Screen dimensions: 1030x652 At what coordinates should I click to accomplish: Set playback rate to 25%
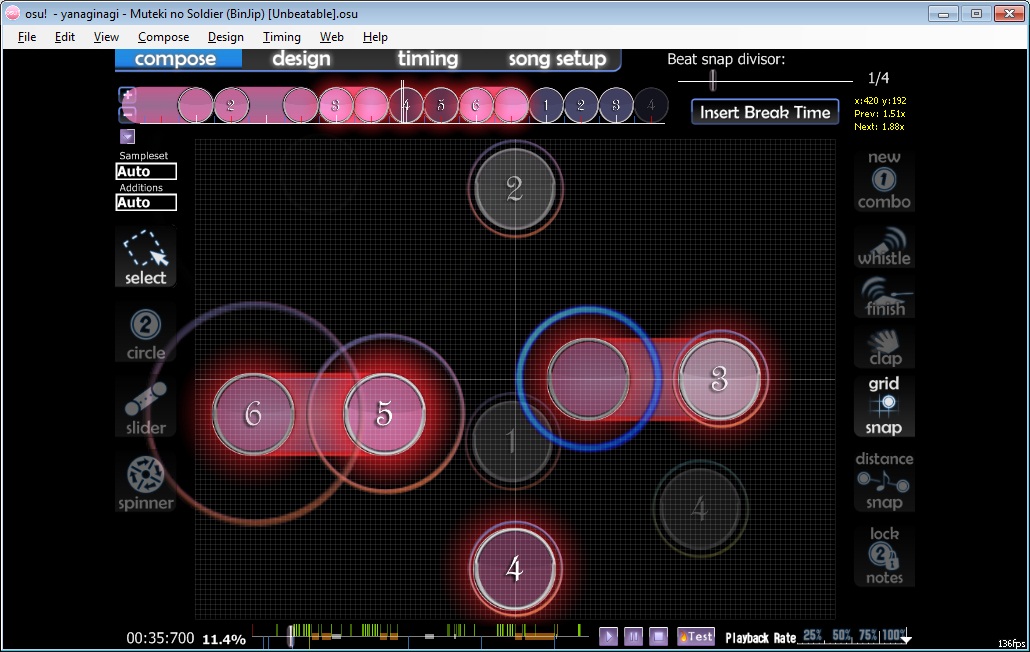click(x=813, y=635)
